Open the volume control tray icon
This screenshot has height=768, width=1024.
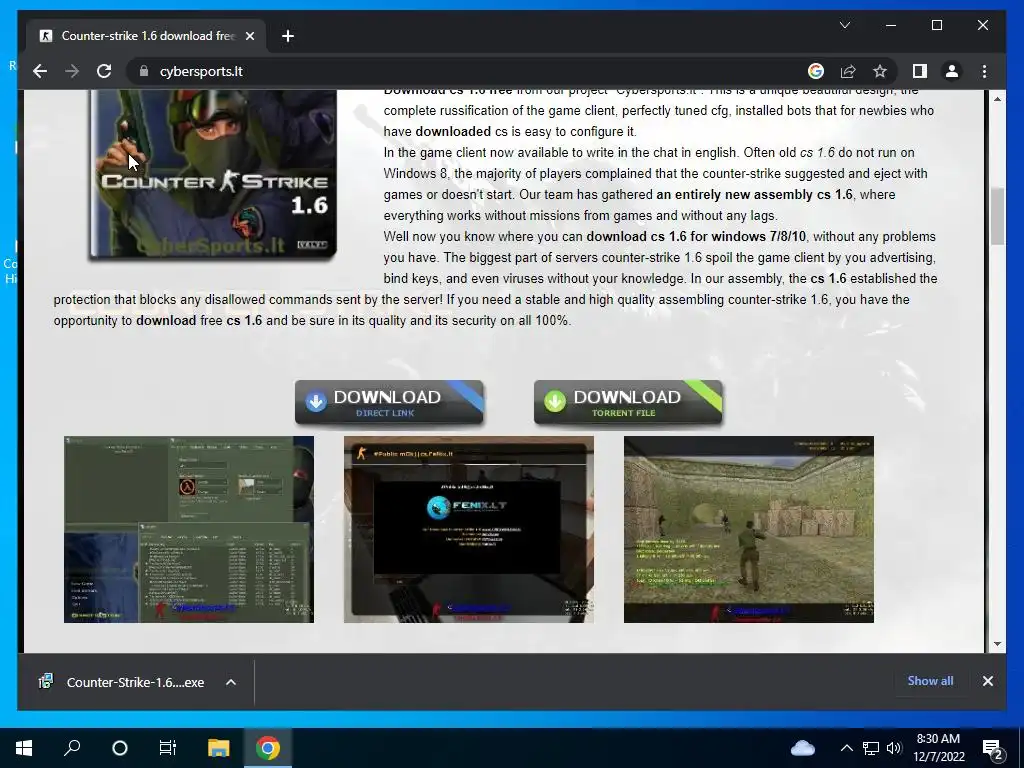point(894,748)
